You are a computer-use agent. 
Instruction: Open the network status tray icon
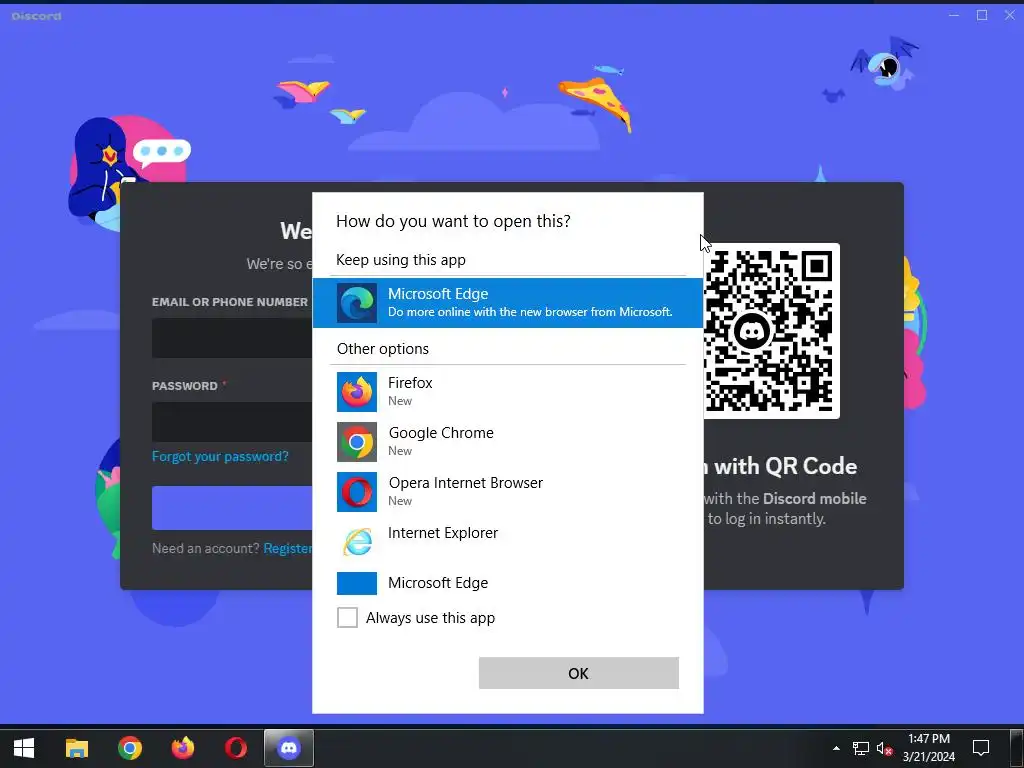pos(861,748)
